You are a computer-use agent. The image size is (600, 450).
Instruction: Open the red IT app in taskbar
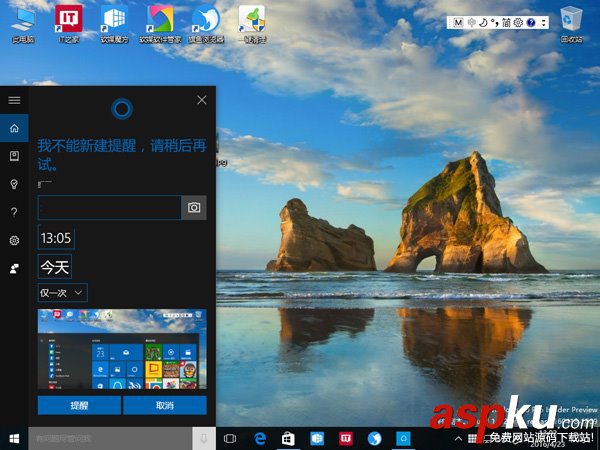[346, 439]
